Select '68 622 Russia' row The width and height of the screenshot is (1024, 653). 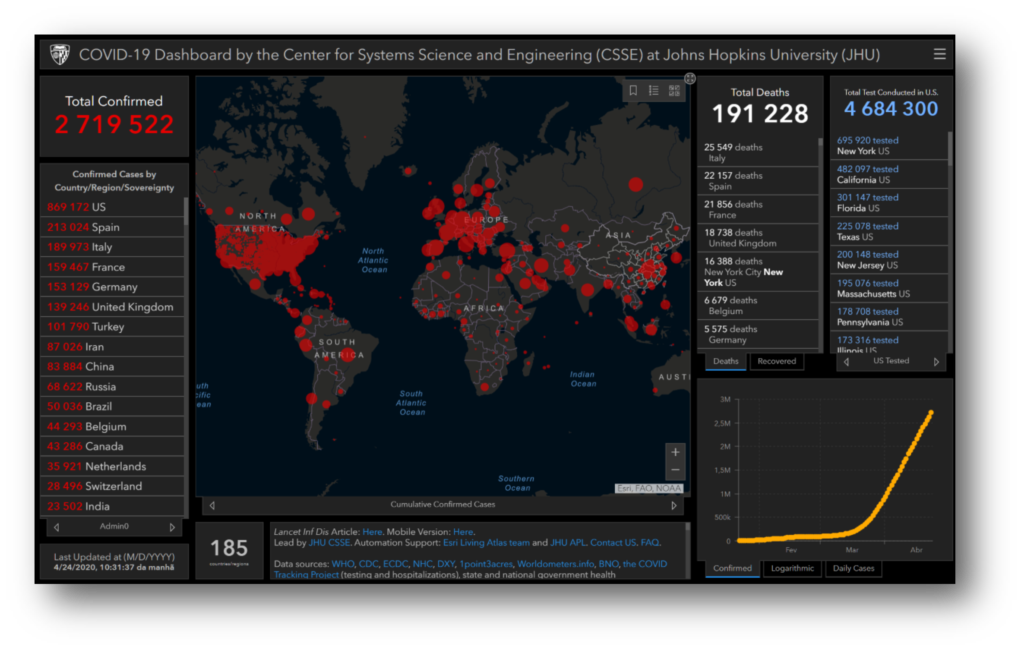(112, 387)
